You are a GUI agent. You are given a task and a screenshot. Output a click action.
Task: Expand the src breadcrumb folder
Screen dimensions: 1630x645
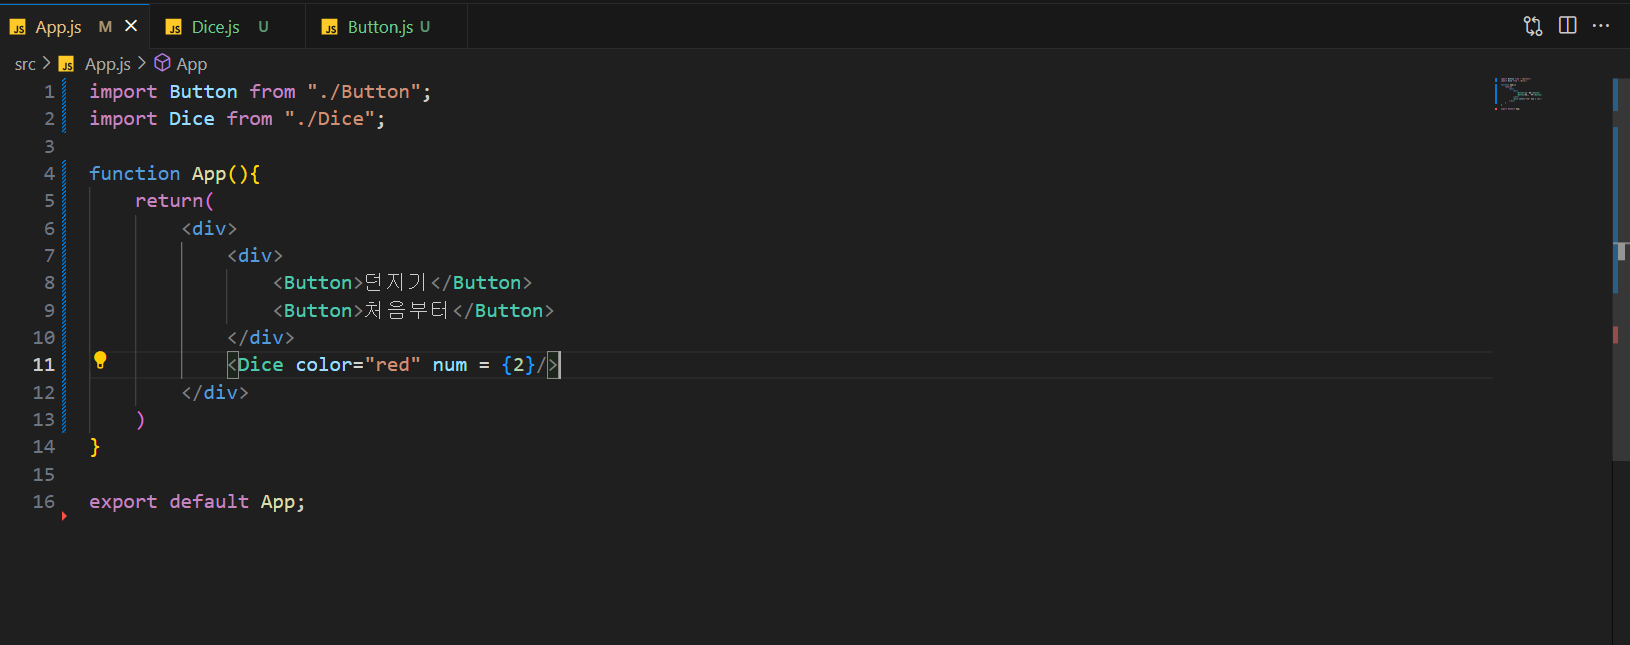point(25,64)
